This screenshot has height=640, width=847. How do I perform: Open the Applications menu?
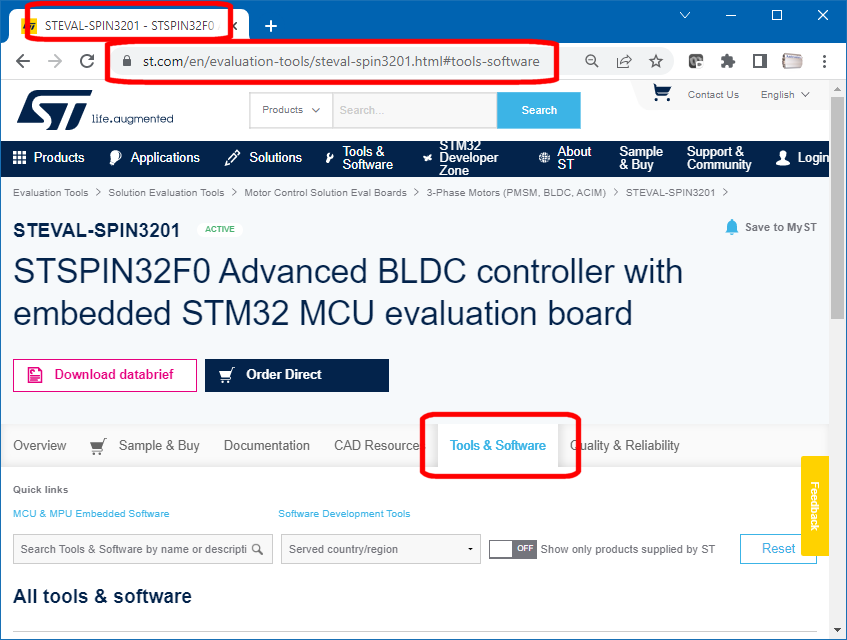[154, 158]
